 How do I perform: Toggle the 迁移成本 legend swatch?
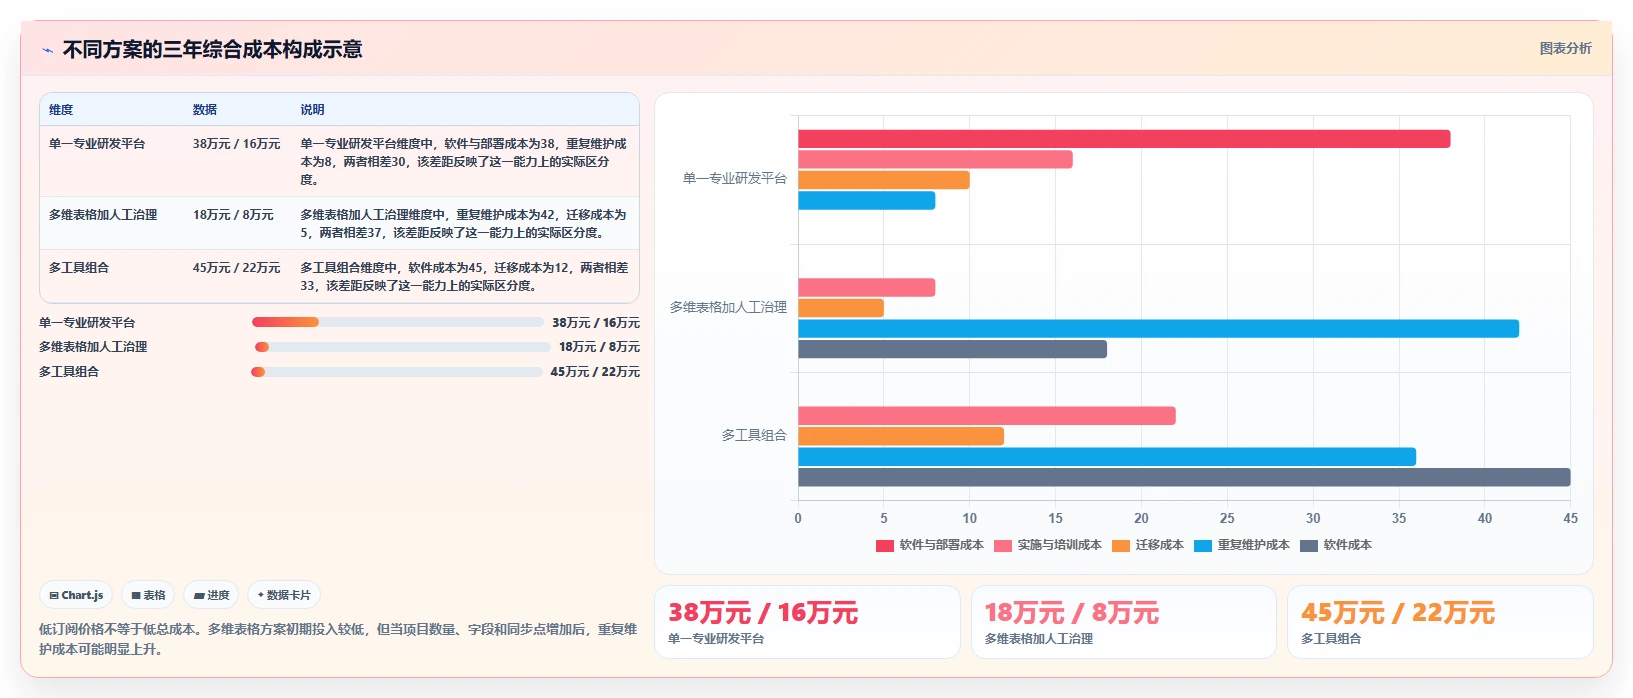tap(1120, 545)
